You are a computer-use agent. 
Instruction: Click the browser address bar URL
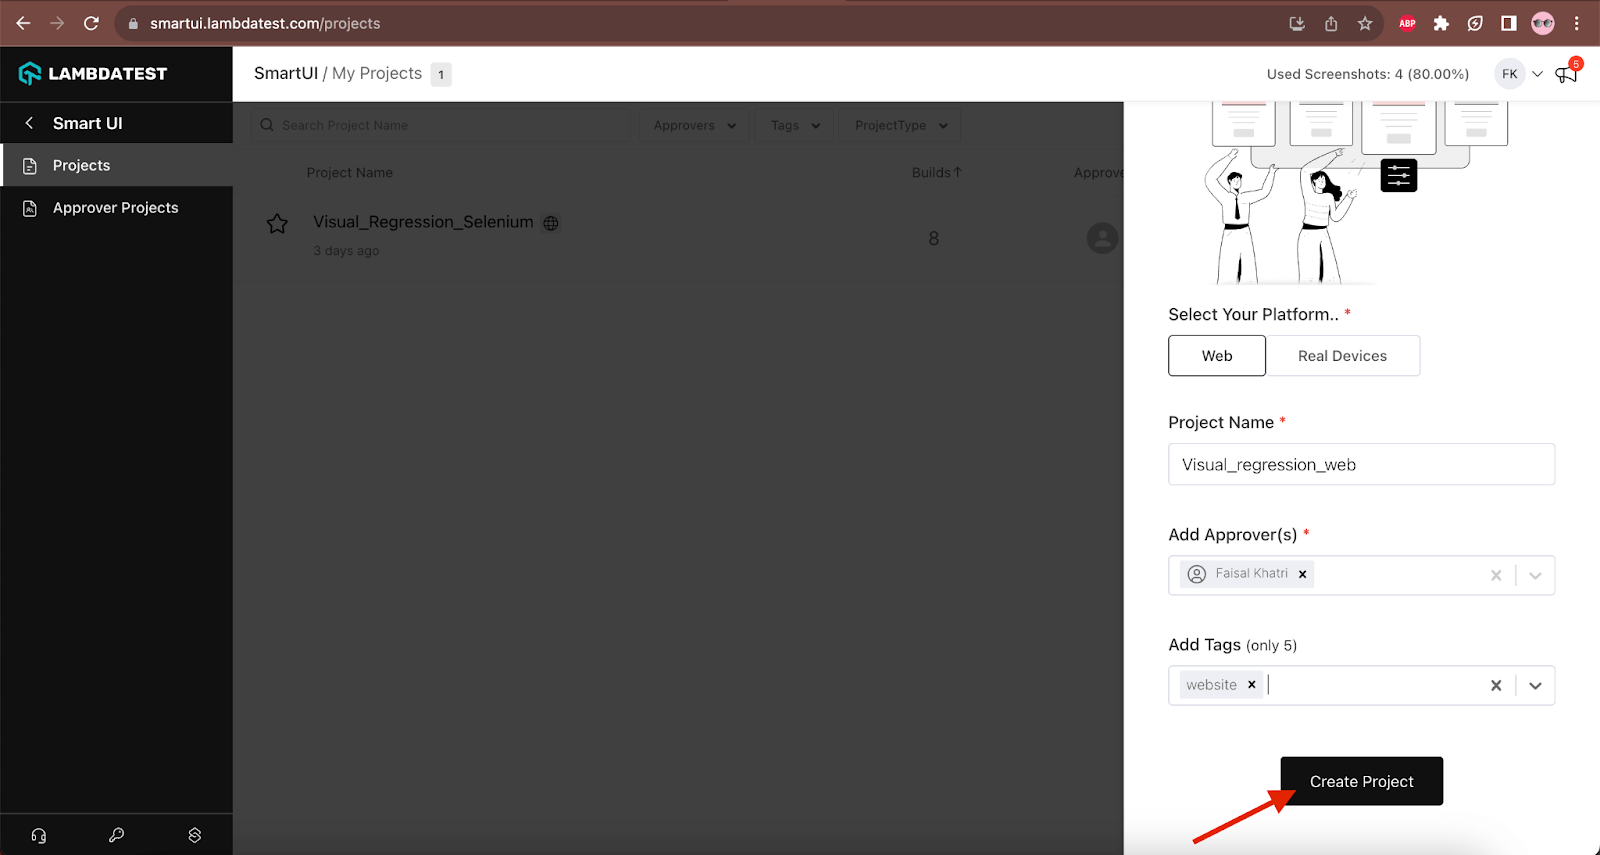coord(265,23)
